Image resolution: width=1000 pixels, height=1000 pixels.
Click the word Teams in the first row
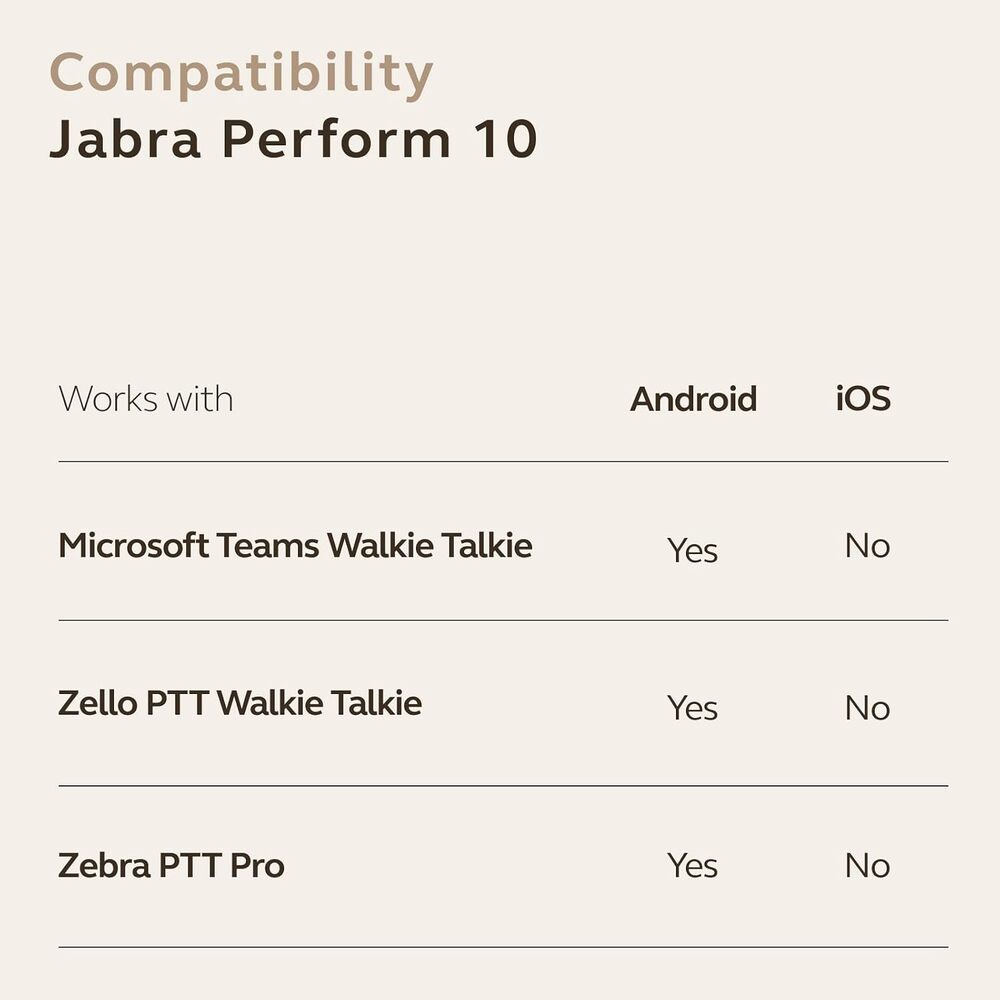[x=268, y=546]
